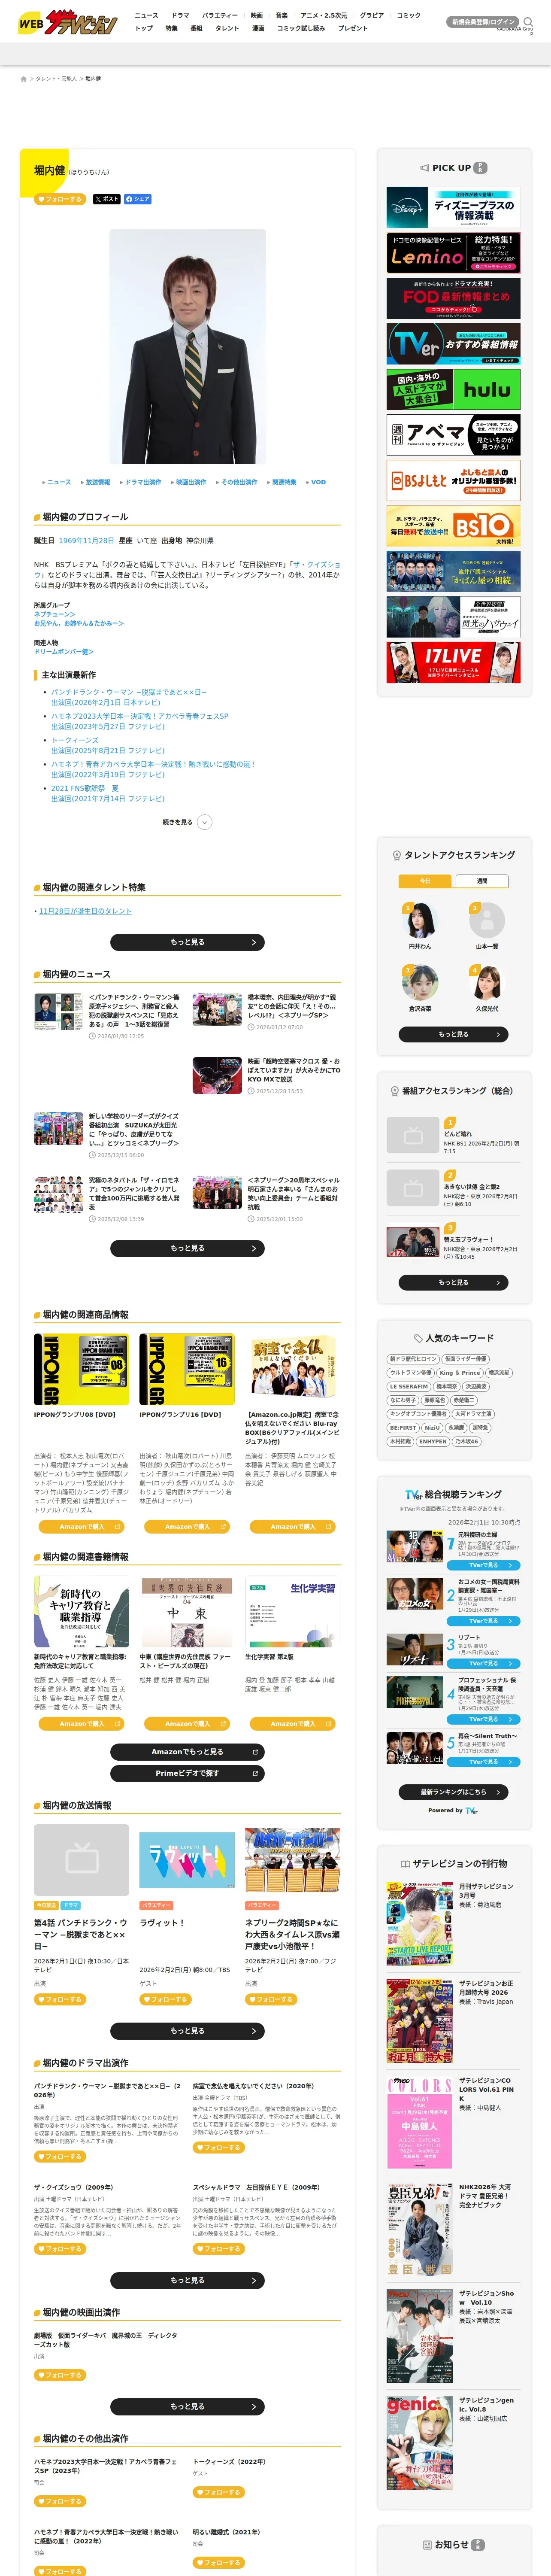Open the 11月28日が誕生日のタレント link
551x2576 pixels.
[85, 911]
